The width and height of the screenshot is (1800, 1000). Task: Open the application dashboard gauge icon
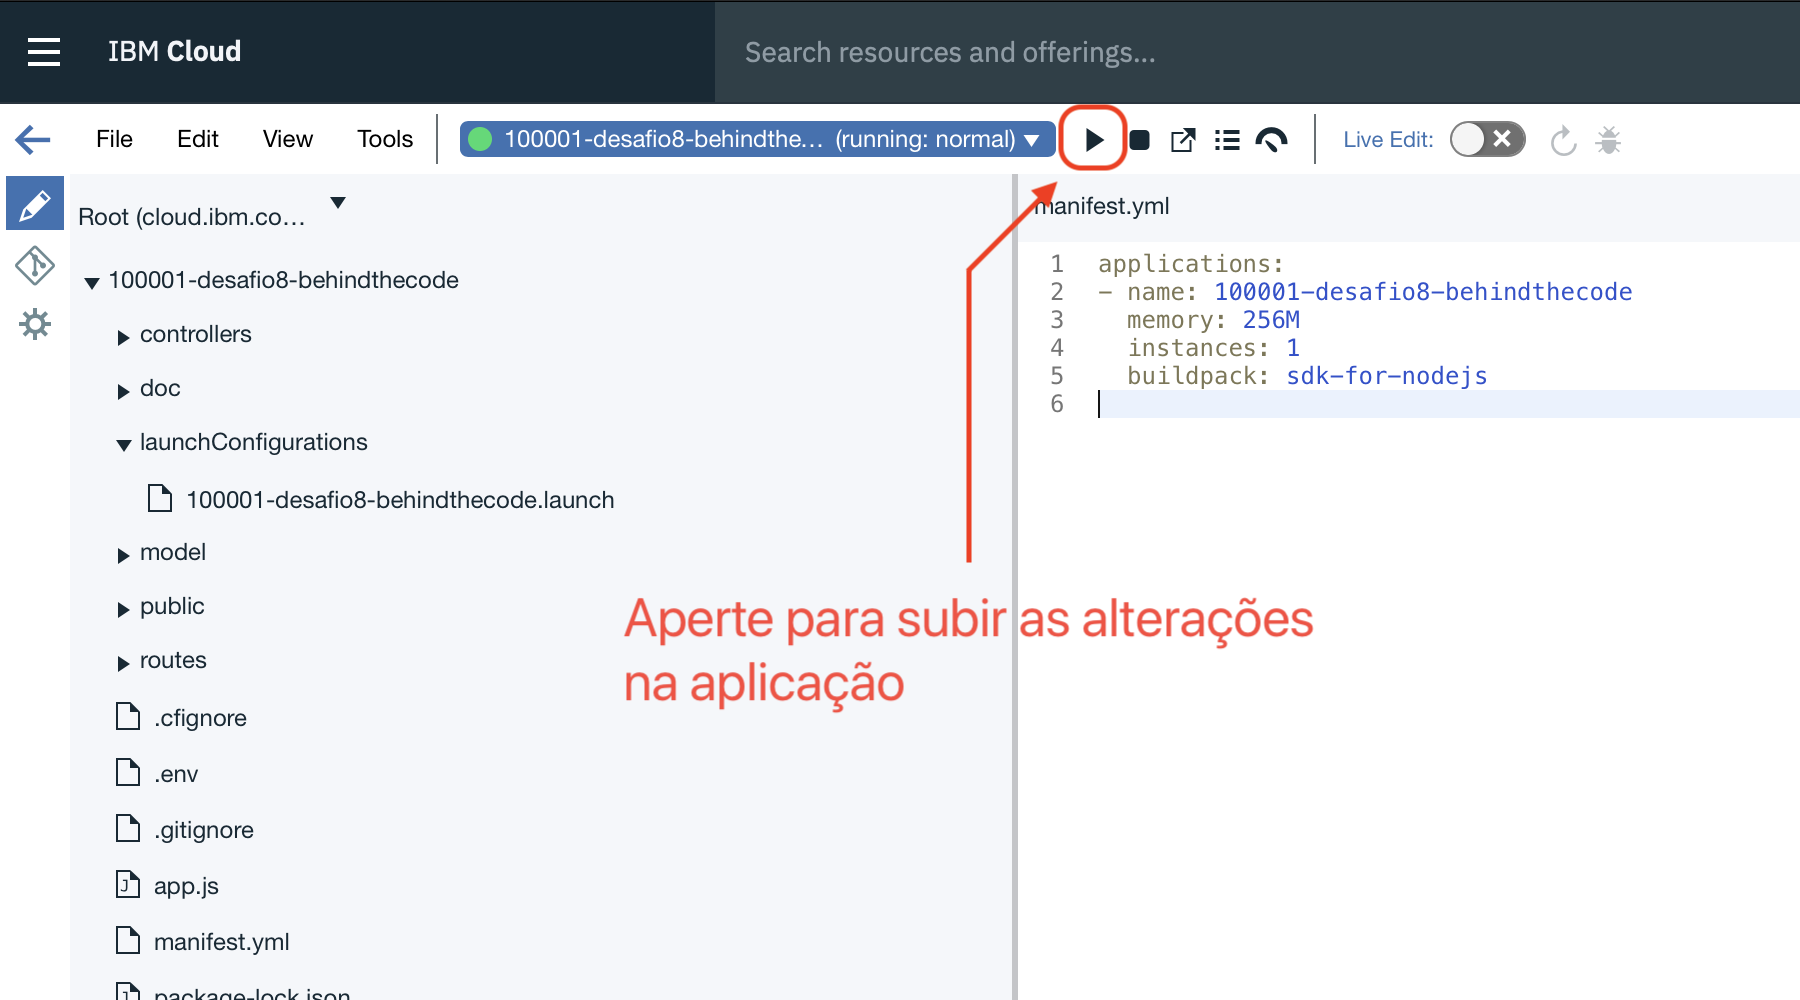coord(1271,140)
